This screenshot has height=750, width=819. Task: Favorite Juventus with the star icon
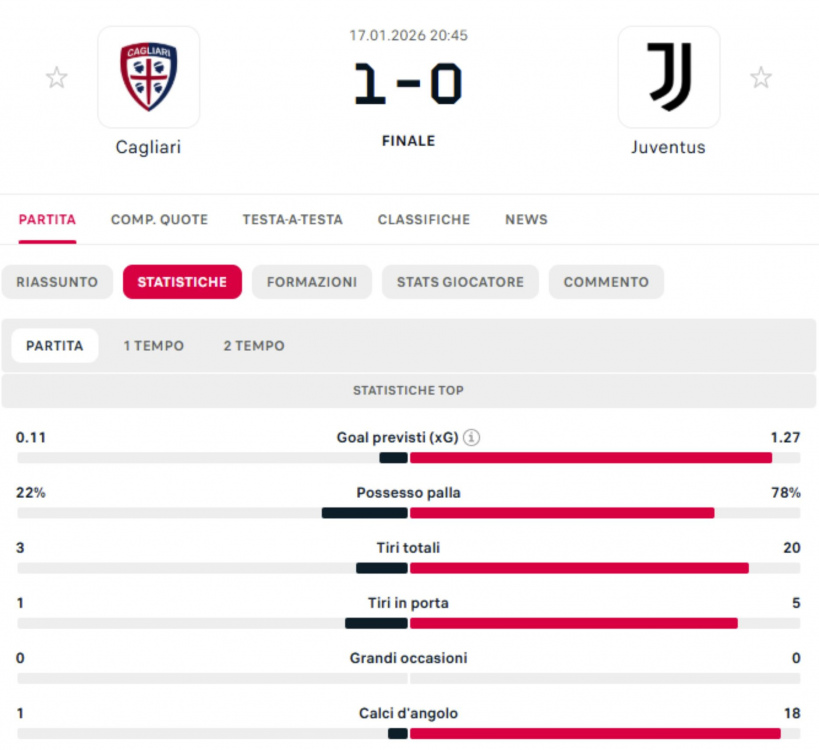pos(761,78)
